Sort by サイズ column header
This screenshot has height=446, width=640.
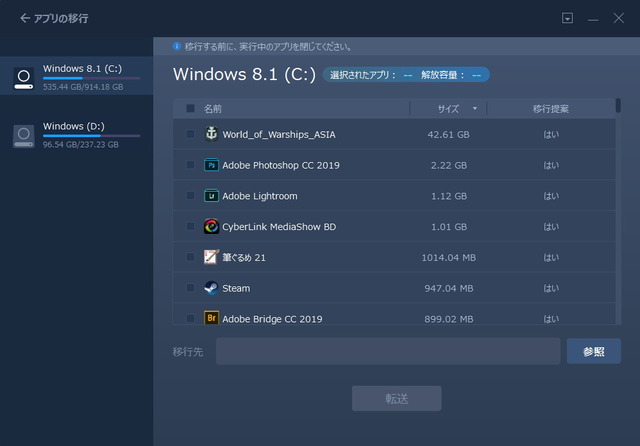coord(448,109)
